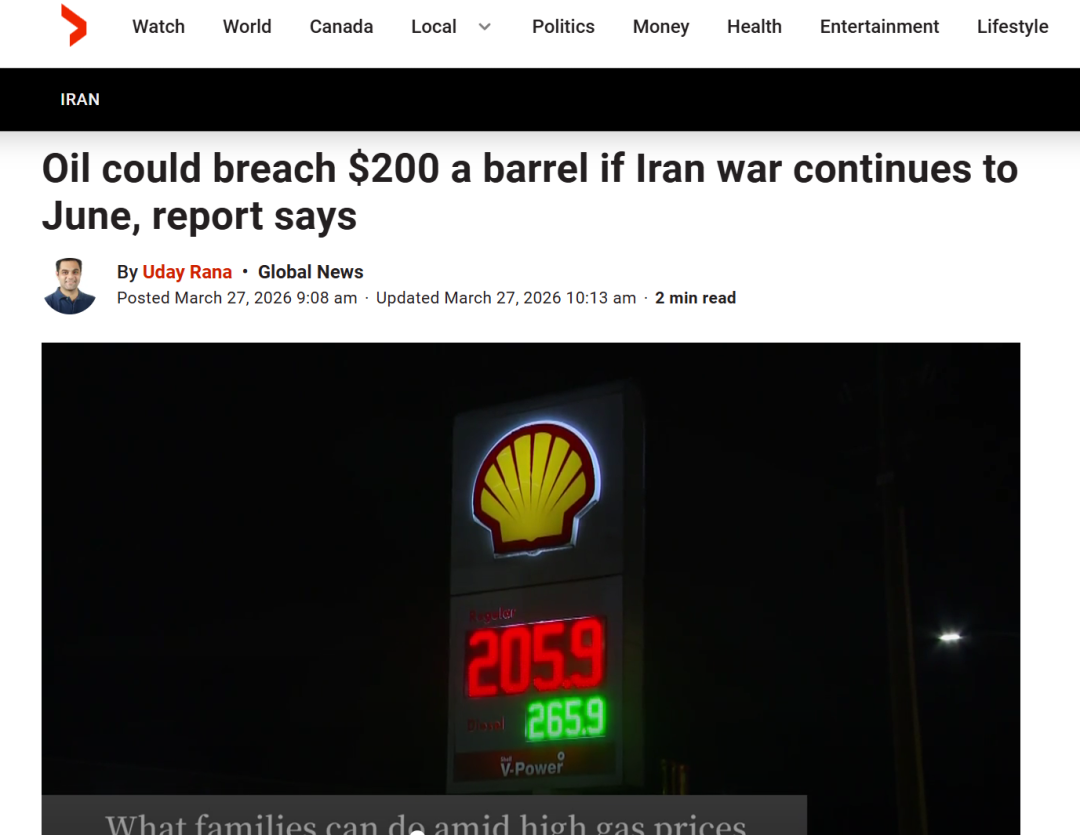This screenshot has width=1080, height=835.
Task: Navigate to the Politics section
Action: coord(563,27)
